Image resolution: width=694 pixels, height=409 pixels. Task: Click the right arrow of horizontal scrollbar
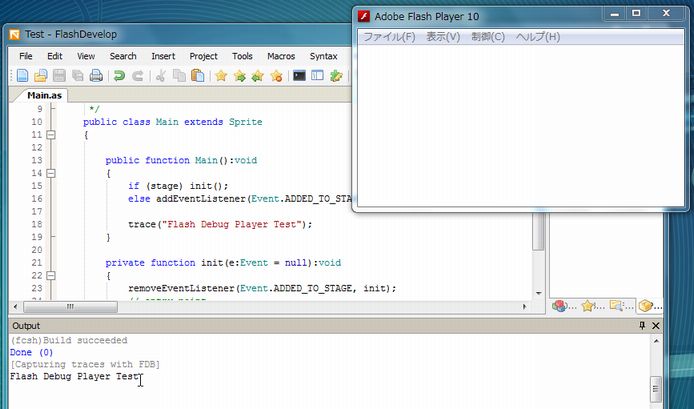click(x=524, y=306)
